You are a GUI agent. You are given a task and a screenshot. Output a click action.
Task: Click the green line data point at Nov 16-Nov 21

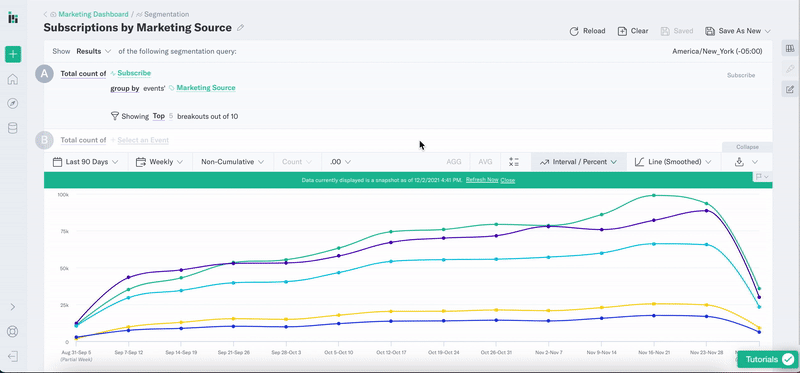pos(654,195)
